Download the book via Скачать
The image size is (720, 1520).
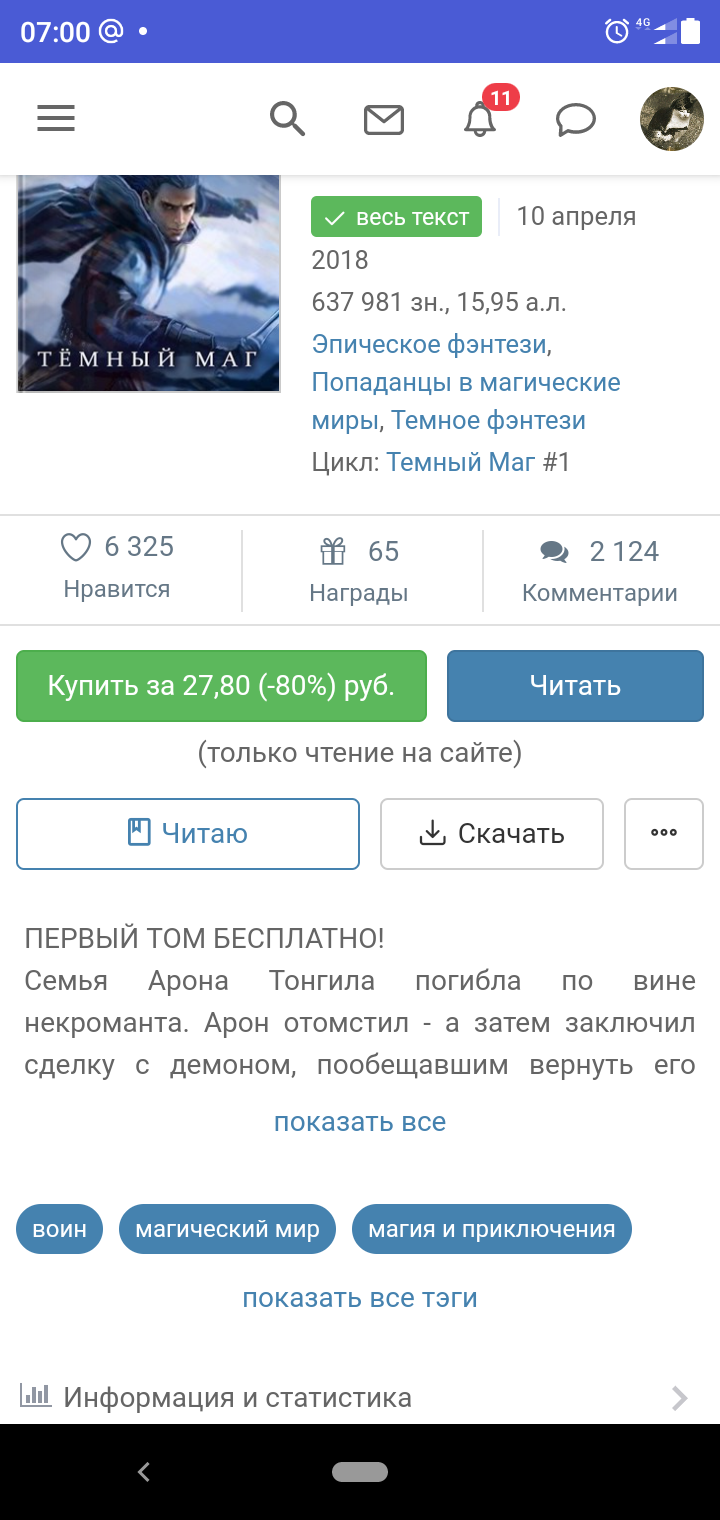point(491,833)
